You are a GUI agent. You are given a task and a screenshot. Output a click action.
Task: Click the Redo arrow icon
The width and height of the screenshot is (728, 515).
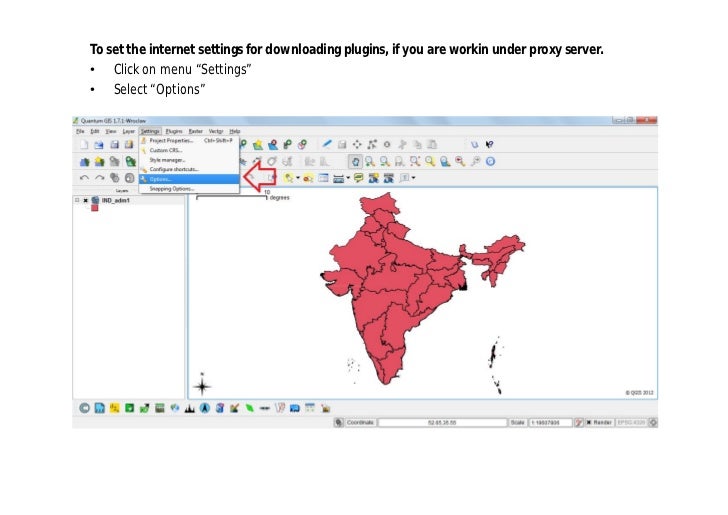tap(99, 178)
